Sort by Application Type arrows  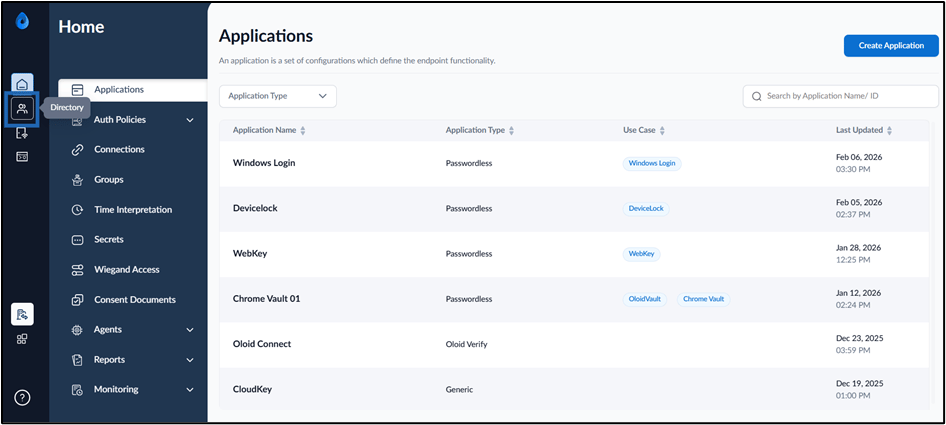pos(512,130)
